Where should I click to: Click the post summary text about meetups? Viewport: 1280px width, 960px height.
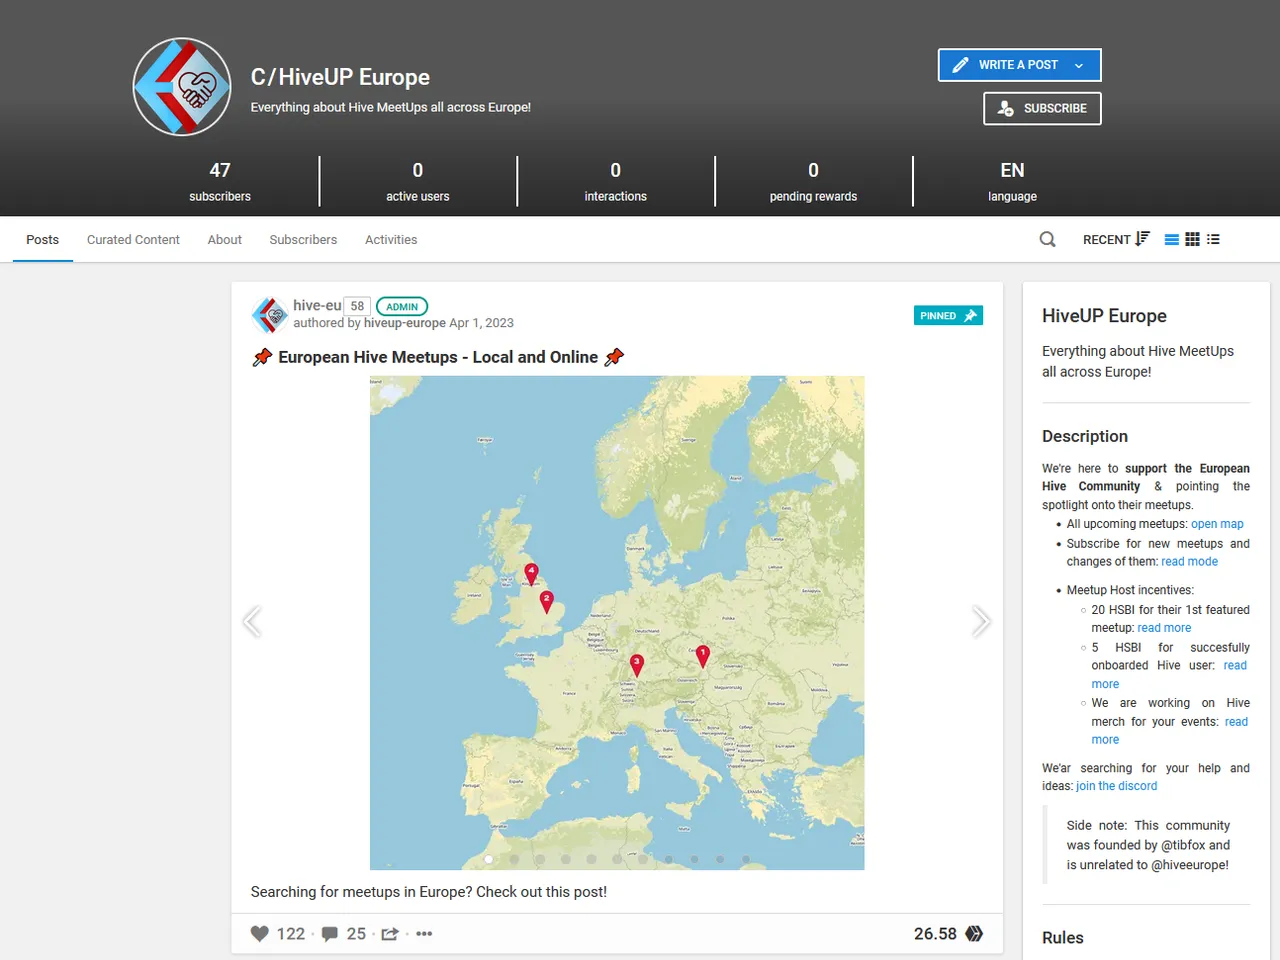coord(429,892)
